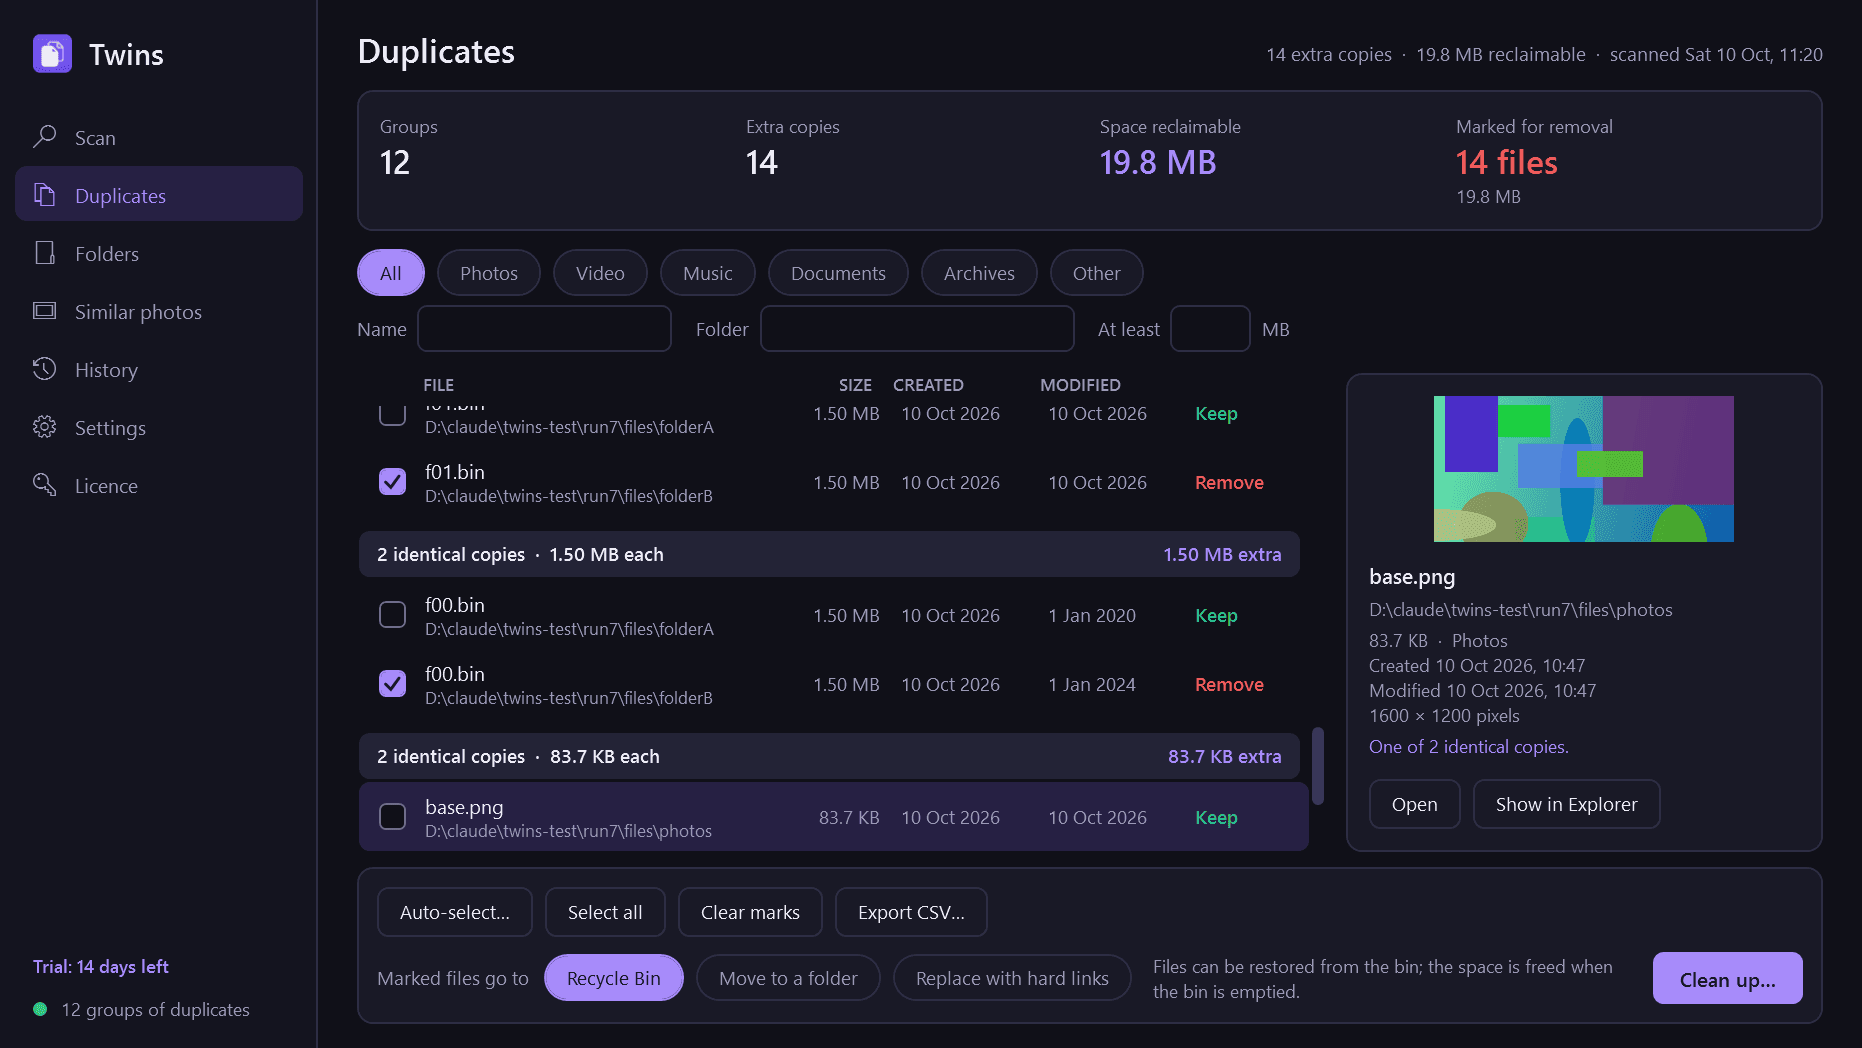Filter duplicates by Other

(1097, 273)
